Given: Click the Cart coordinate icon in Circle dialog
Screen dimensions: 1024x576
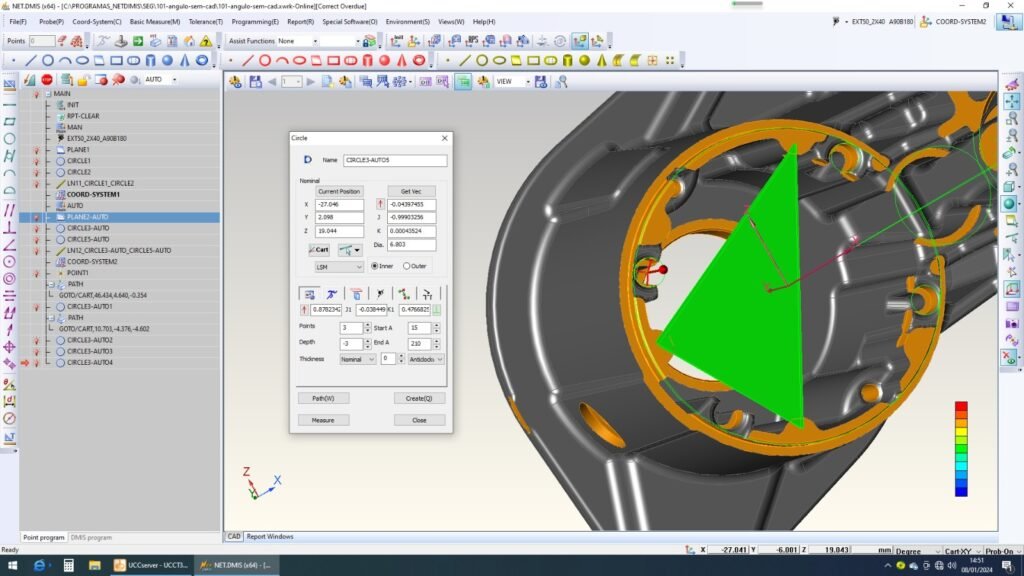Looking at the screenshot, I should pyautogui.click(x=318, y=250).
